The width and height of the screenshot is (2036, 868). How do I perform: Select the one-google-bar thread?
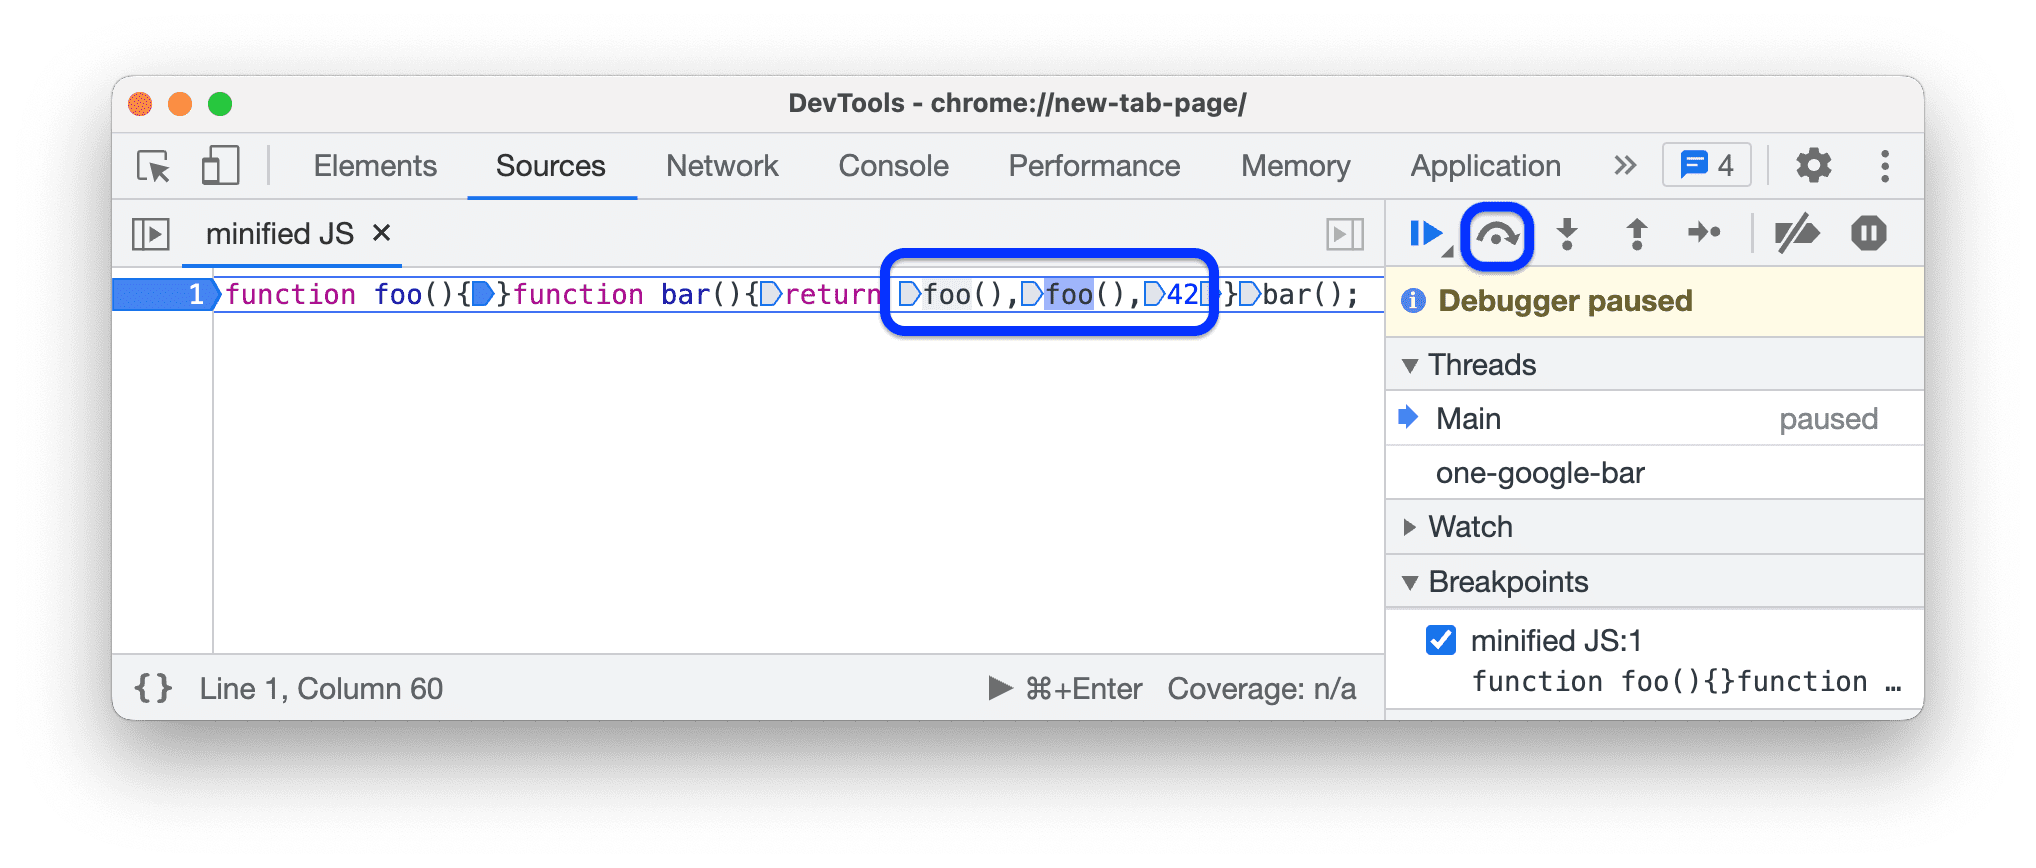point(1540,473)
